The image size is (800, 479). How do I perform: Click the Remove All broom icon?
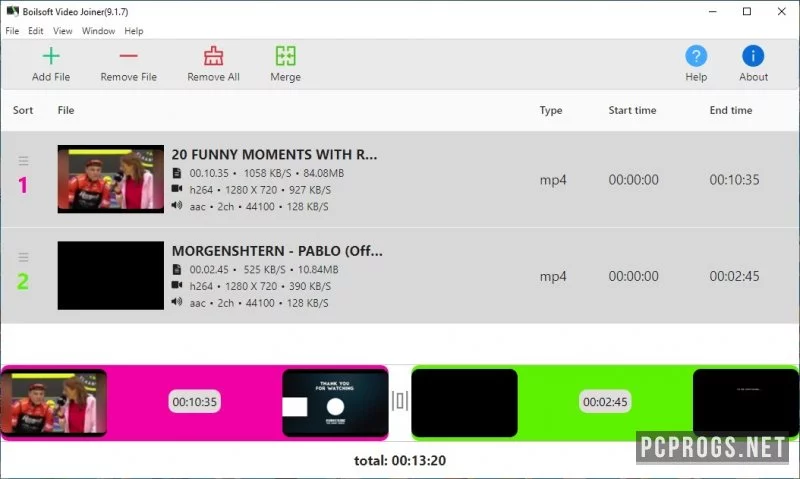(213, 56)
